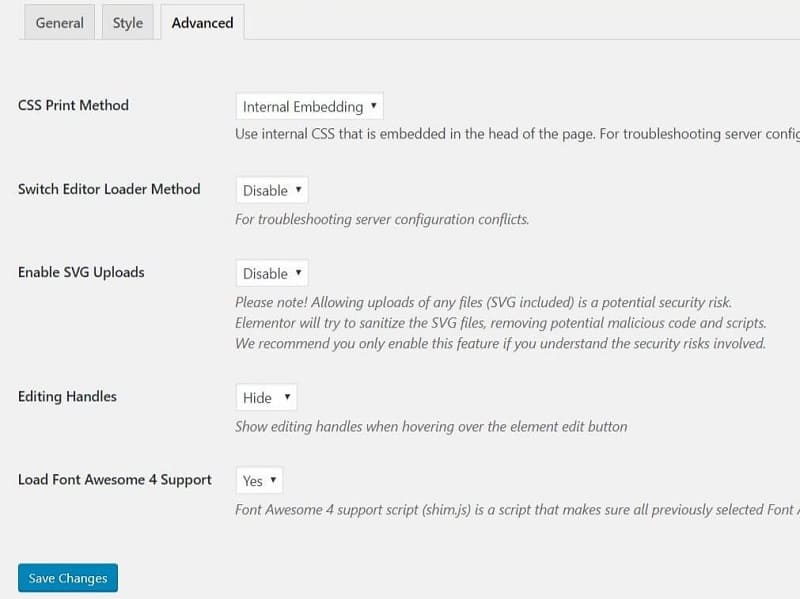Click the Elementor sanitize SVG files line
800x599 pixels.
point(500,323)
